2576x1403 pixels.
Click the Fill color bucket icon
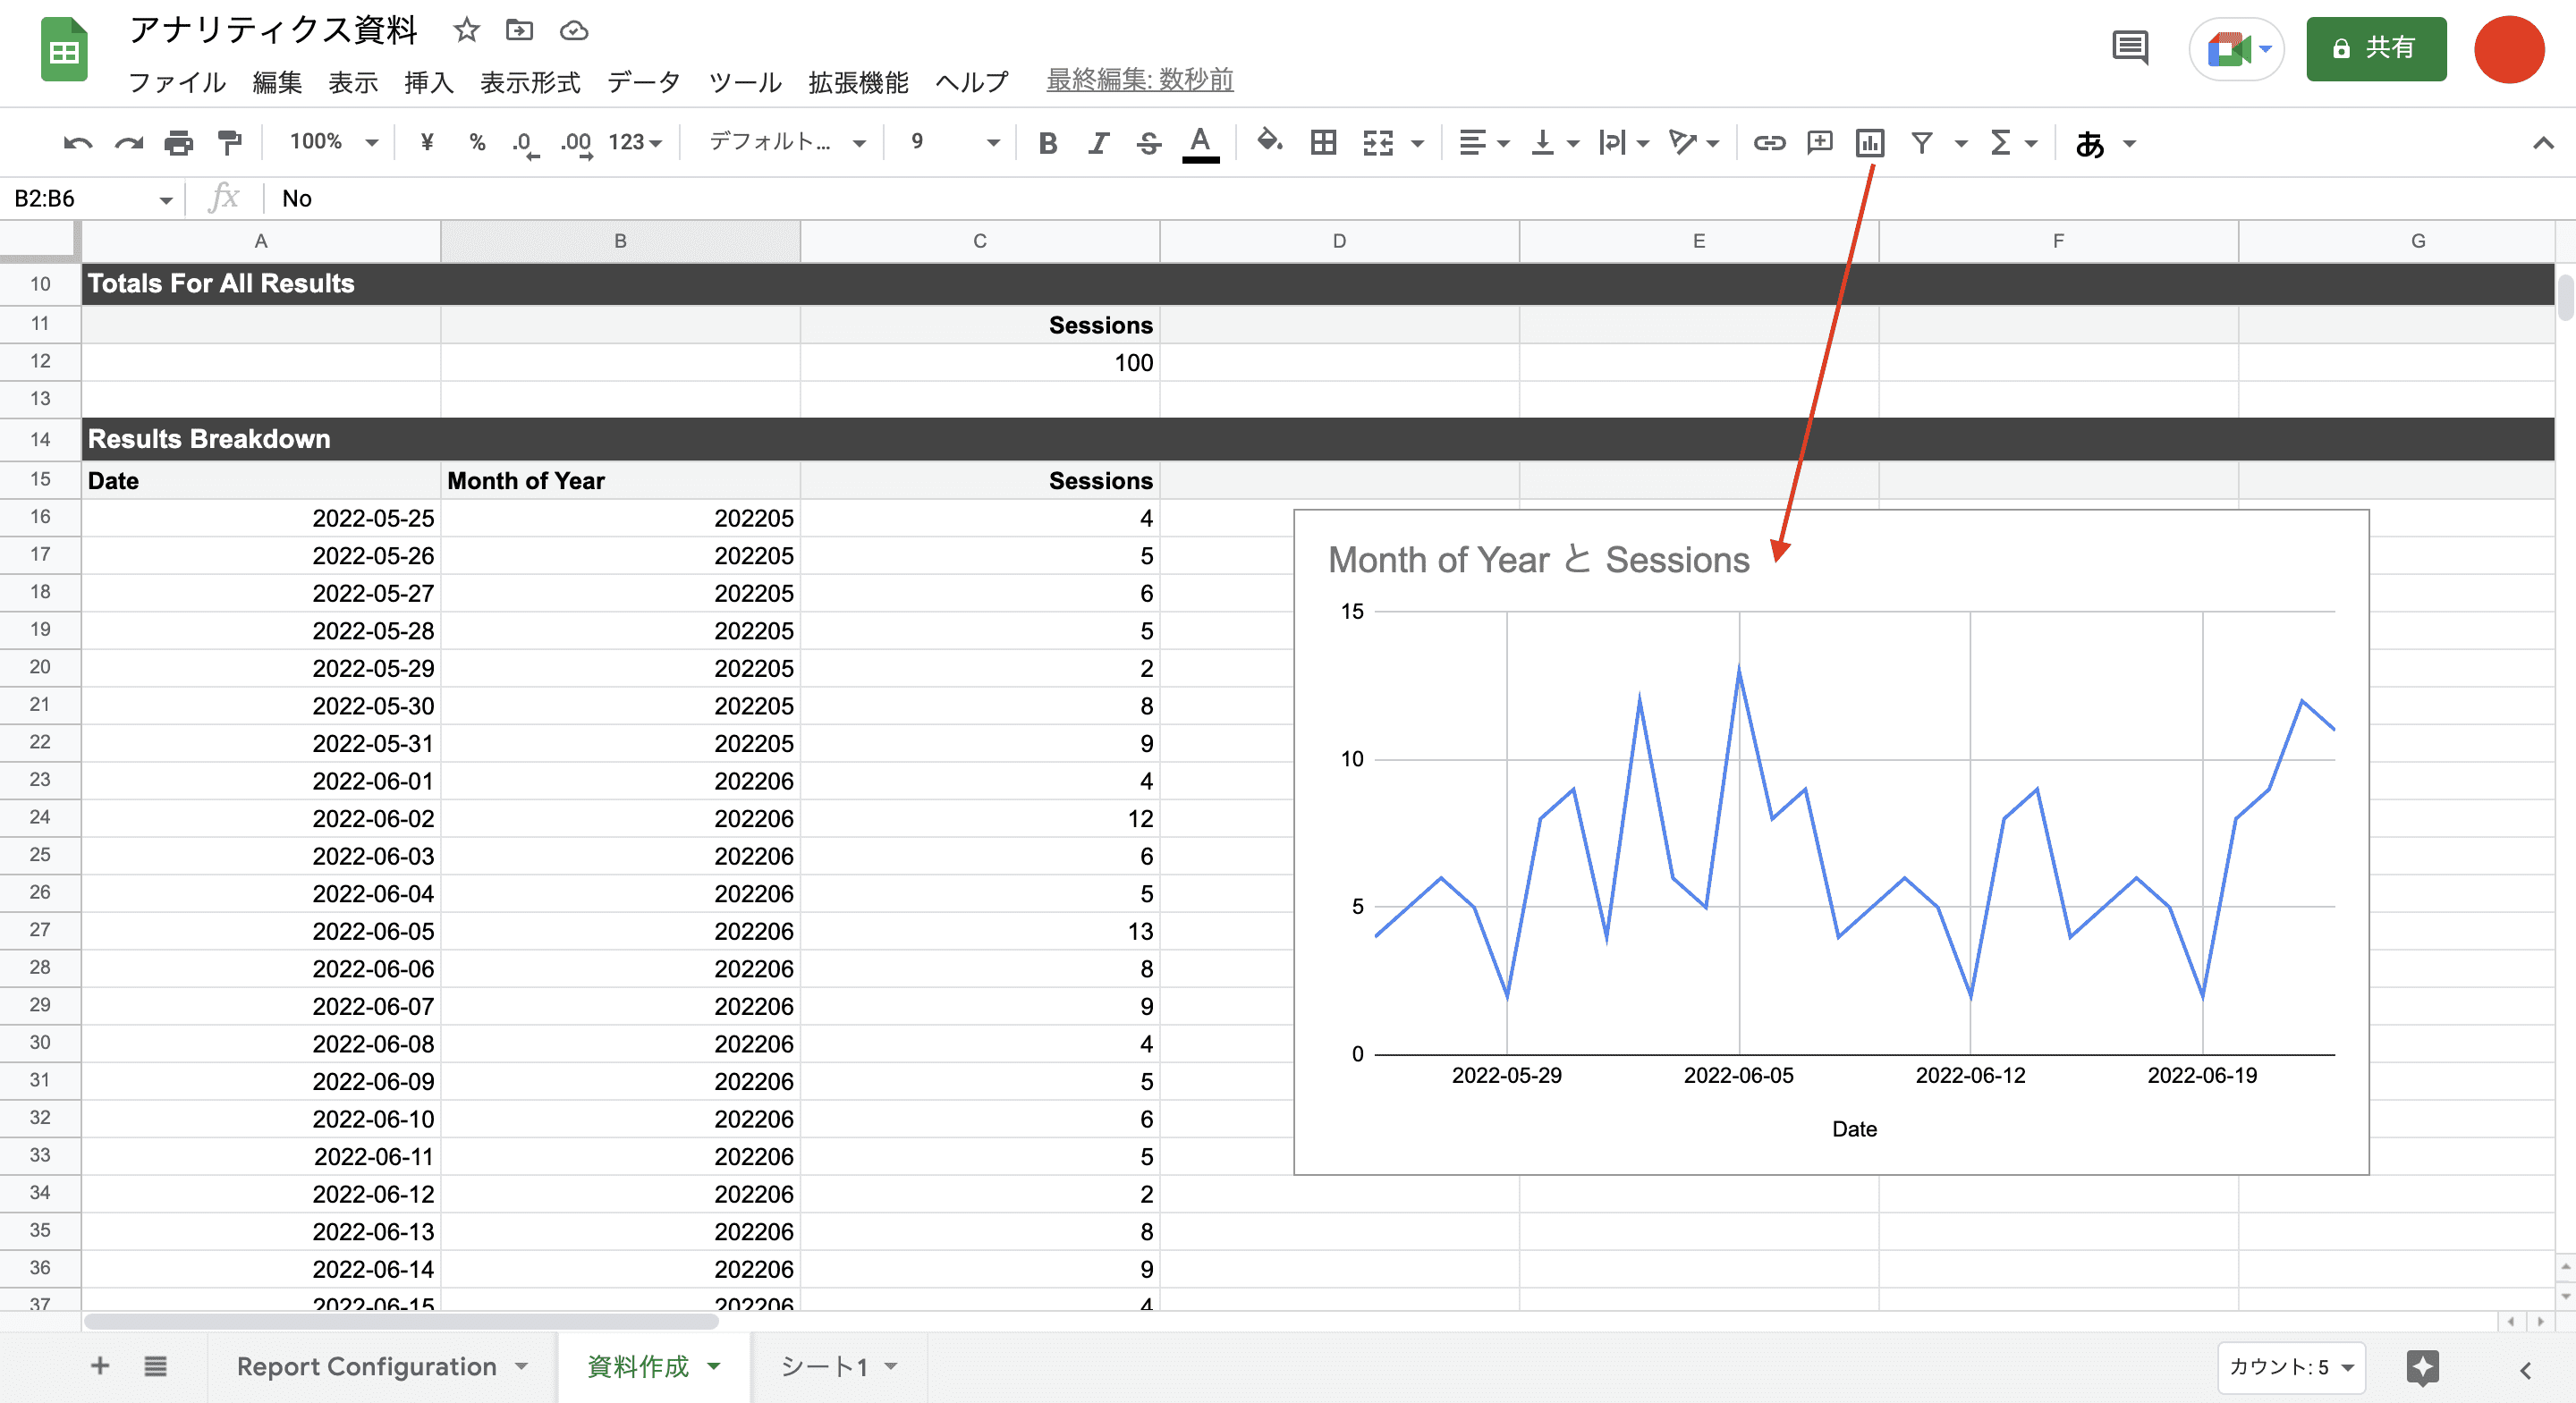(x=1269, y=141)
